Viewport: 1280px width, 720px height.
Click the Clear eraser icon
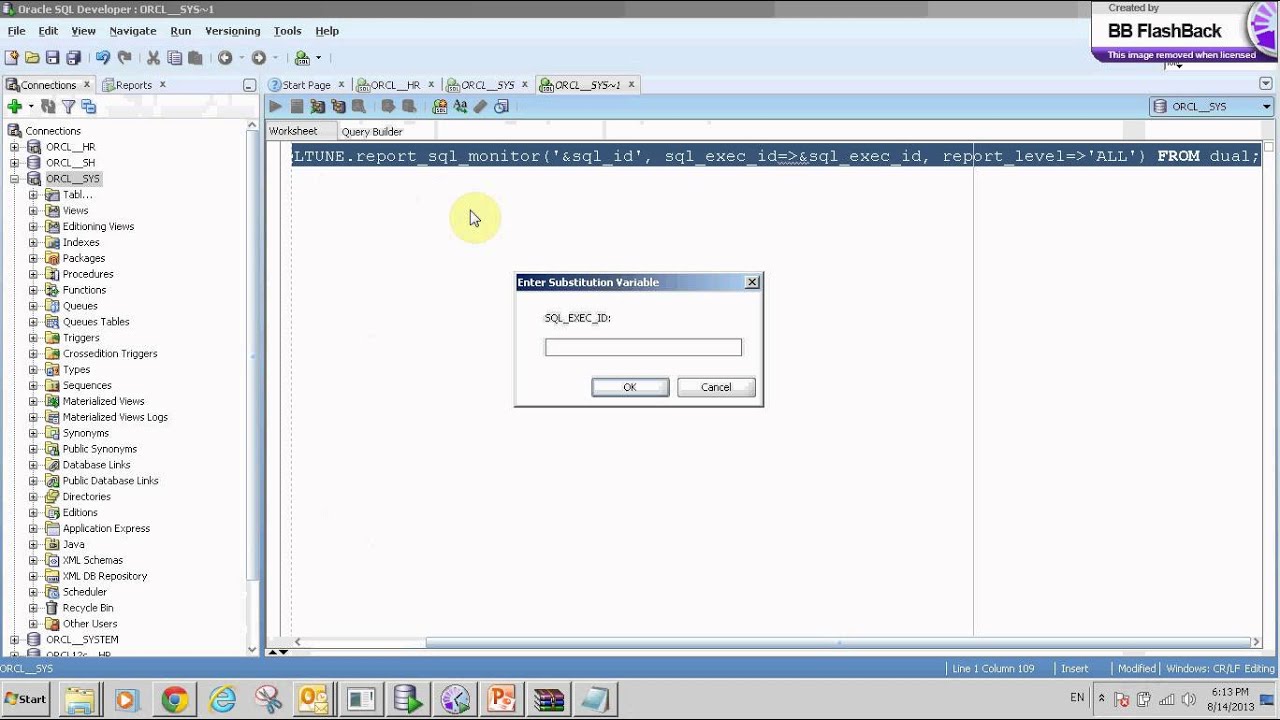[480, 106]
